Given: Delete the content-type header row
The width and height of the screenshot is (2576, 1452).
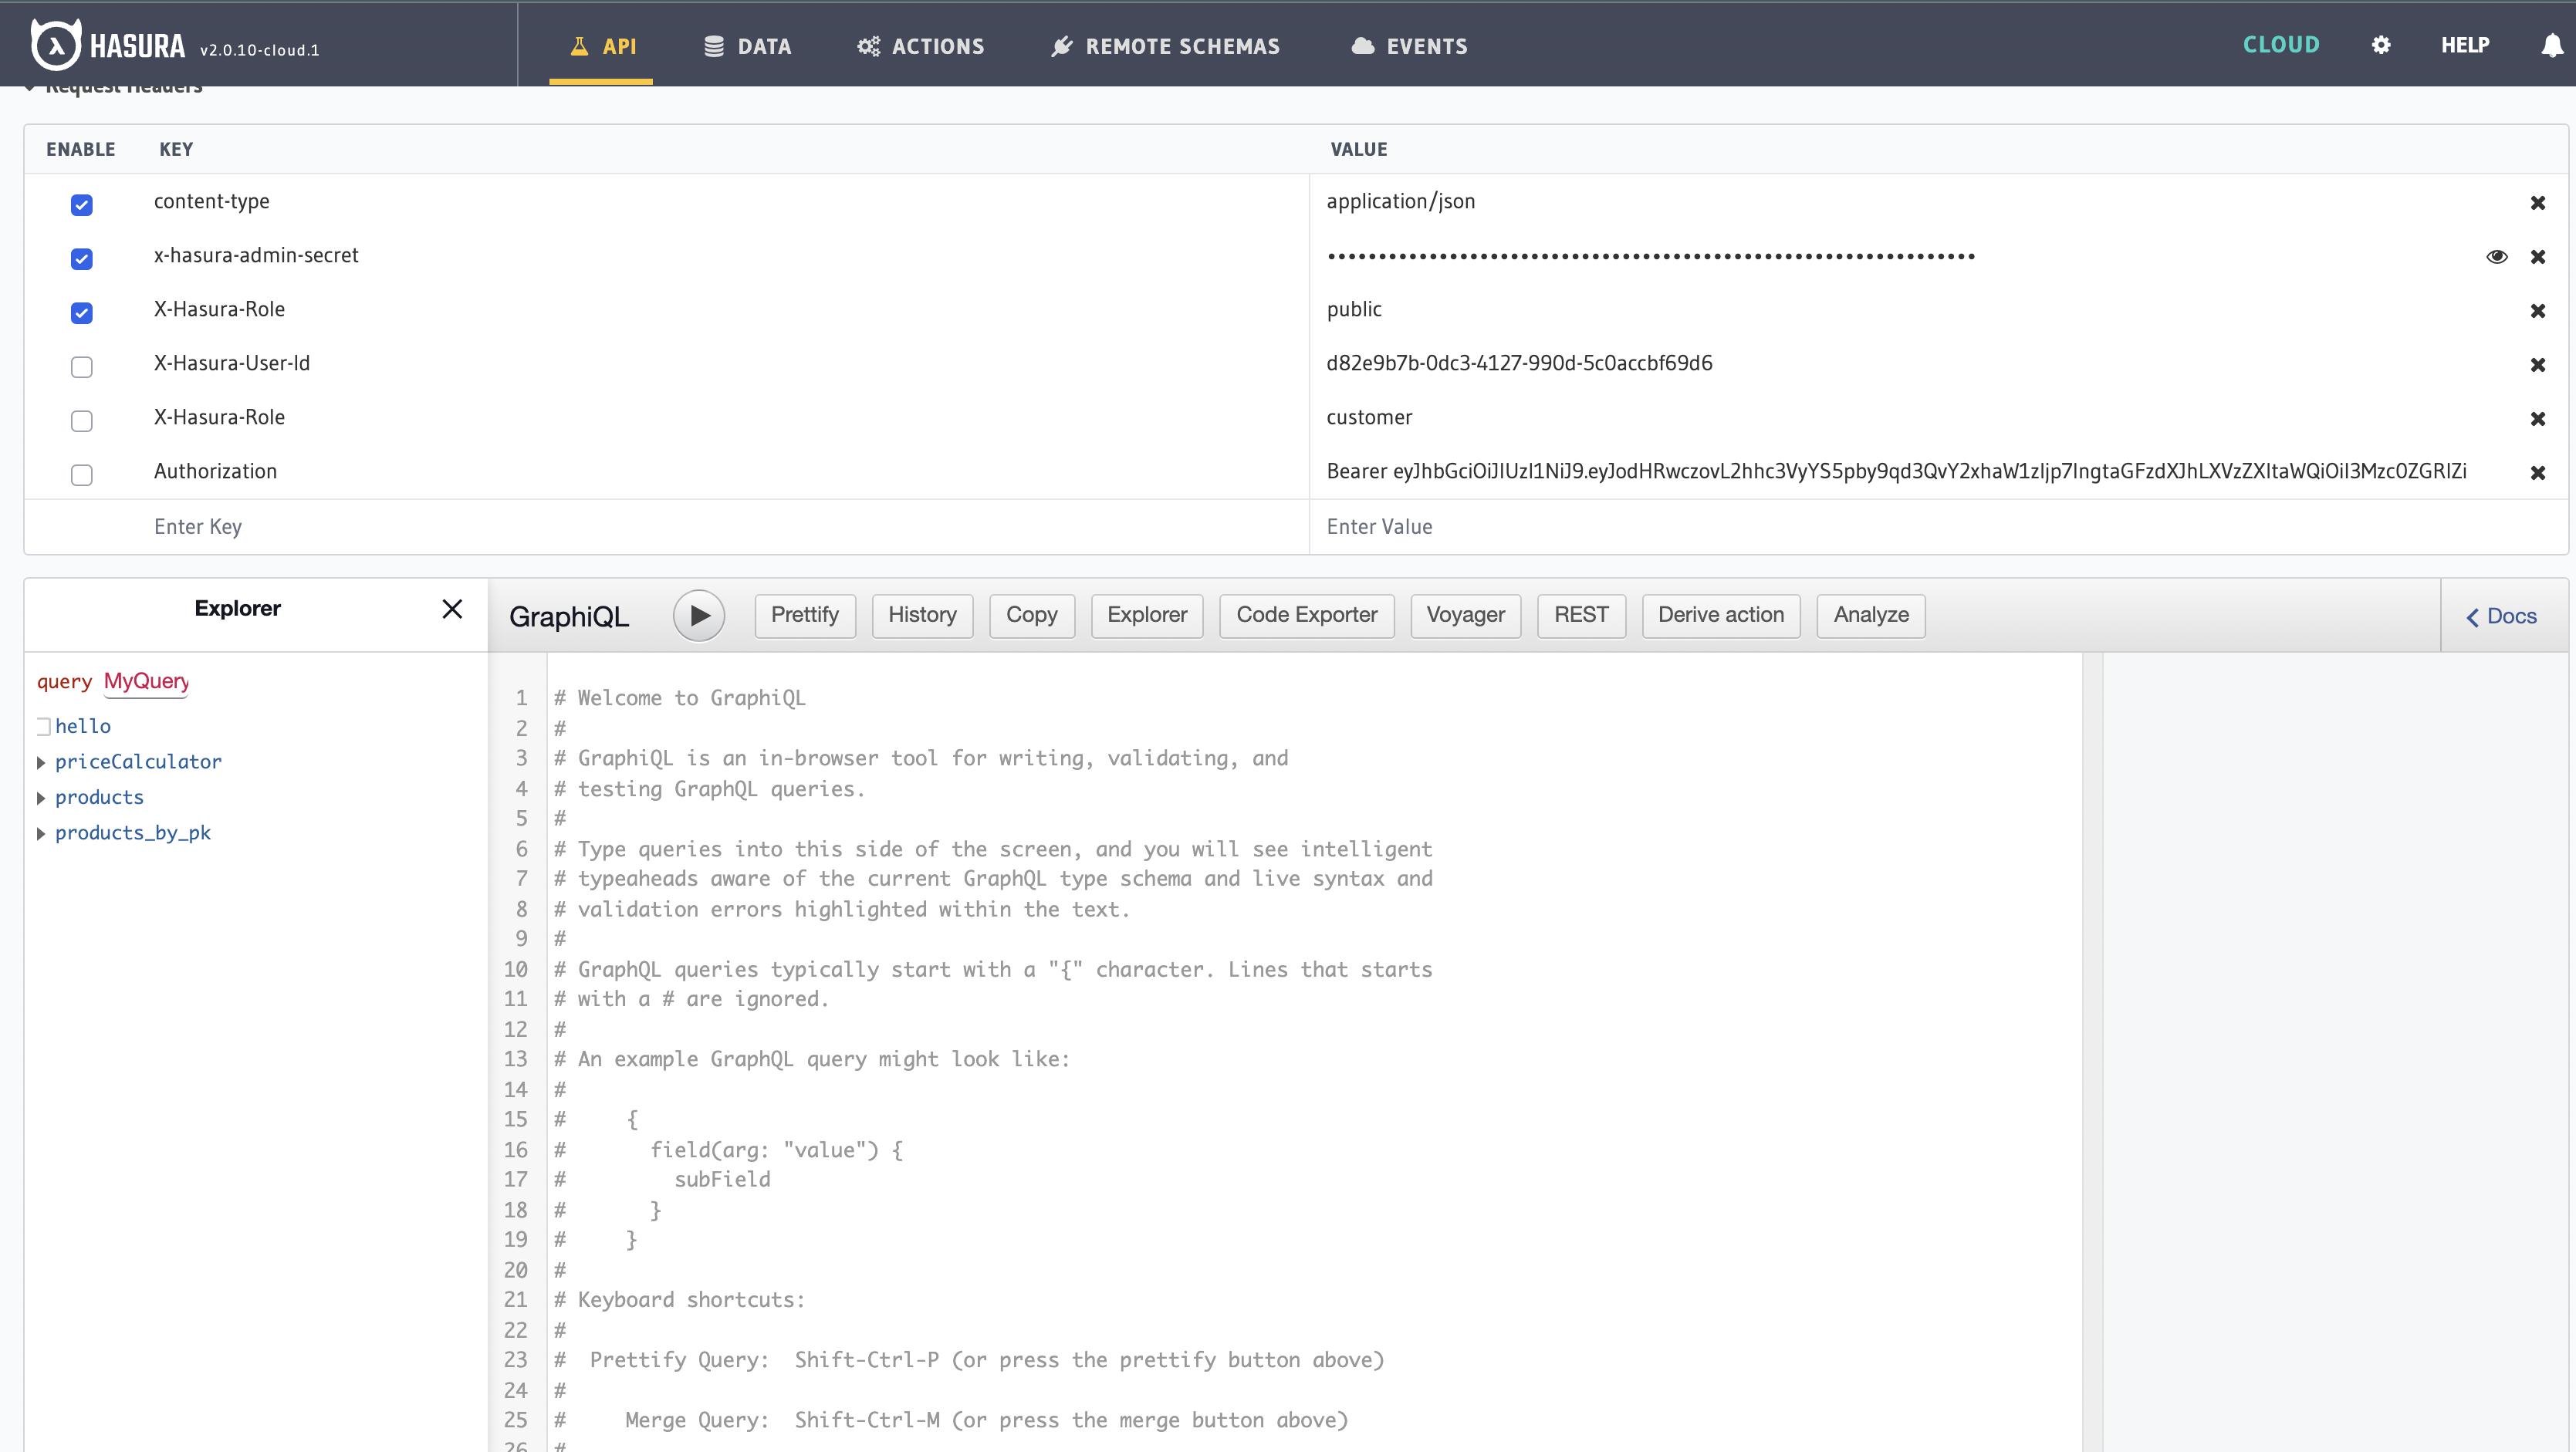Looking at the screenshot, I should (2537, 203).
